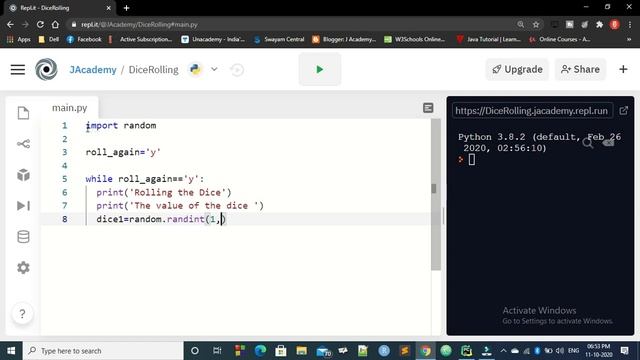Click the Upgrade button
640x360 pixels.
click(517, 69)
